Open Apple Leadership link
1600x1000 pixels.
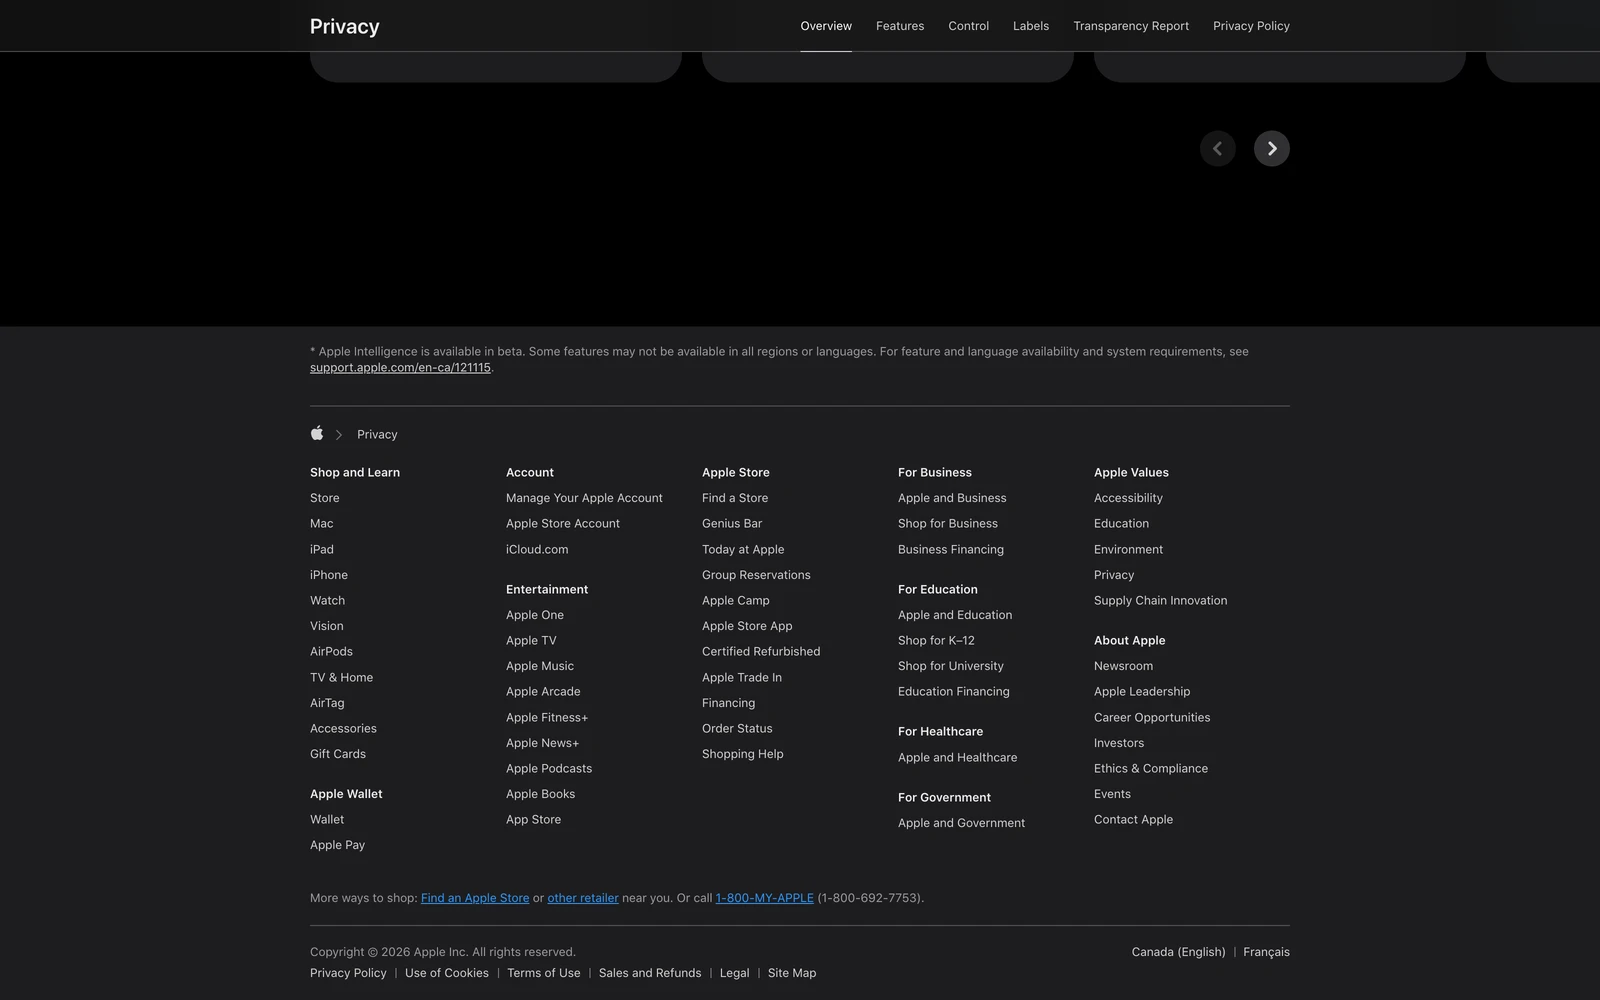click(1142, 692)
